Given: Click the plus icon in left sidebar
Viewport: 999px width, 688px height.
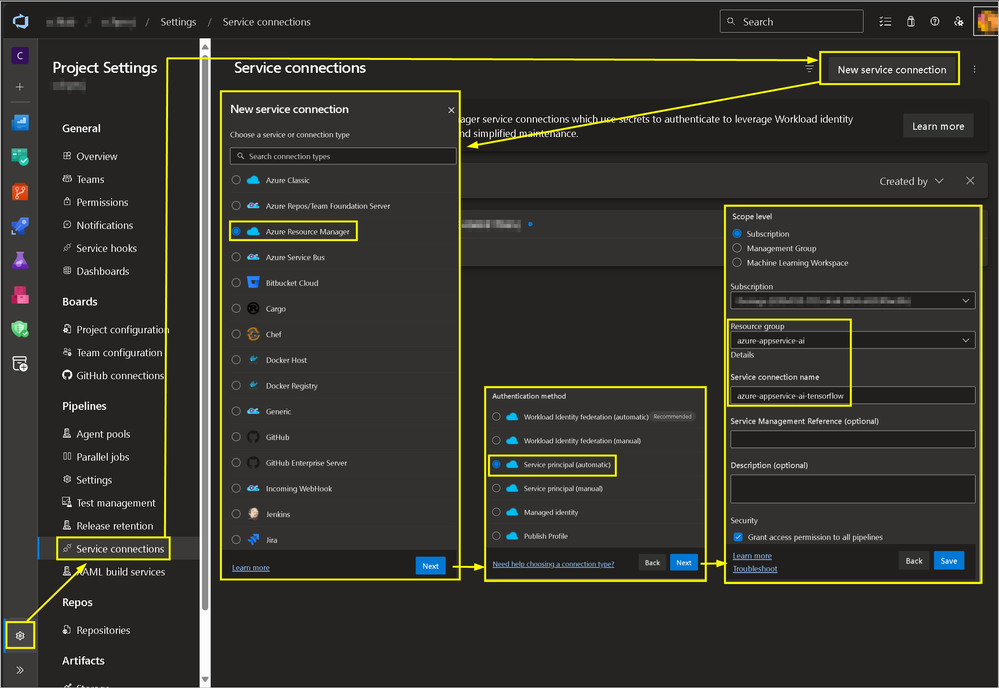Looking at the screenshot, I should point(20,87).
